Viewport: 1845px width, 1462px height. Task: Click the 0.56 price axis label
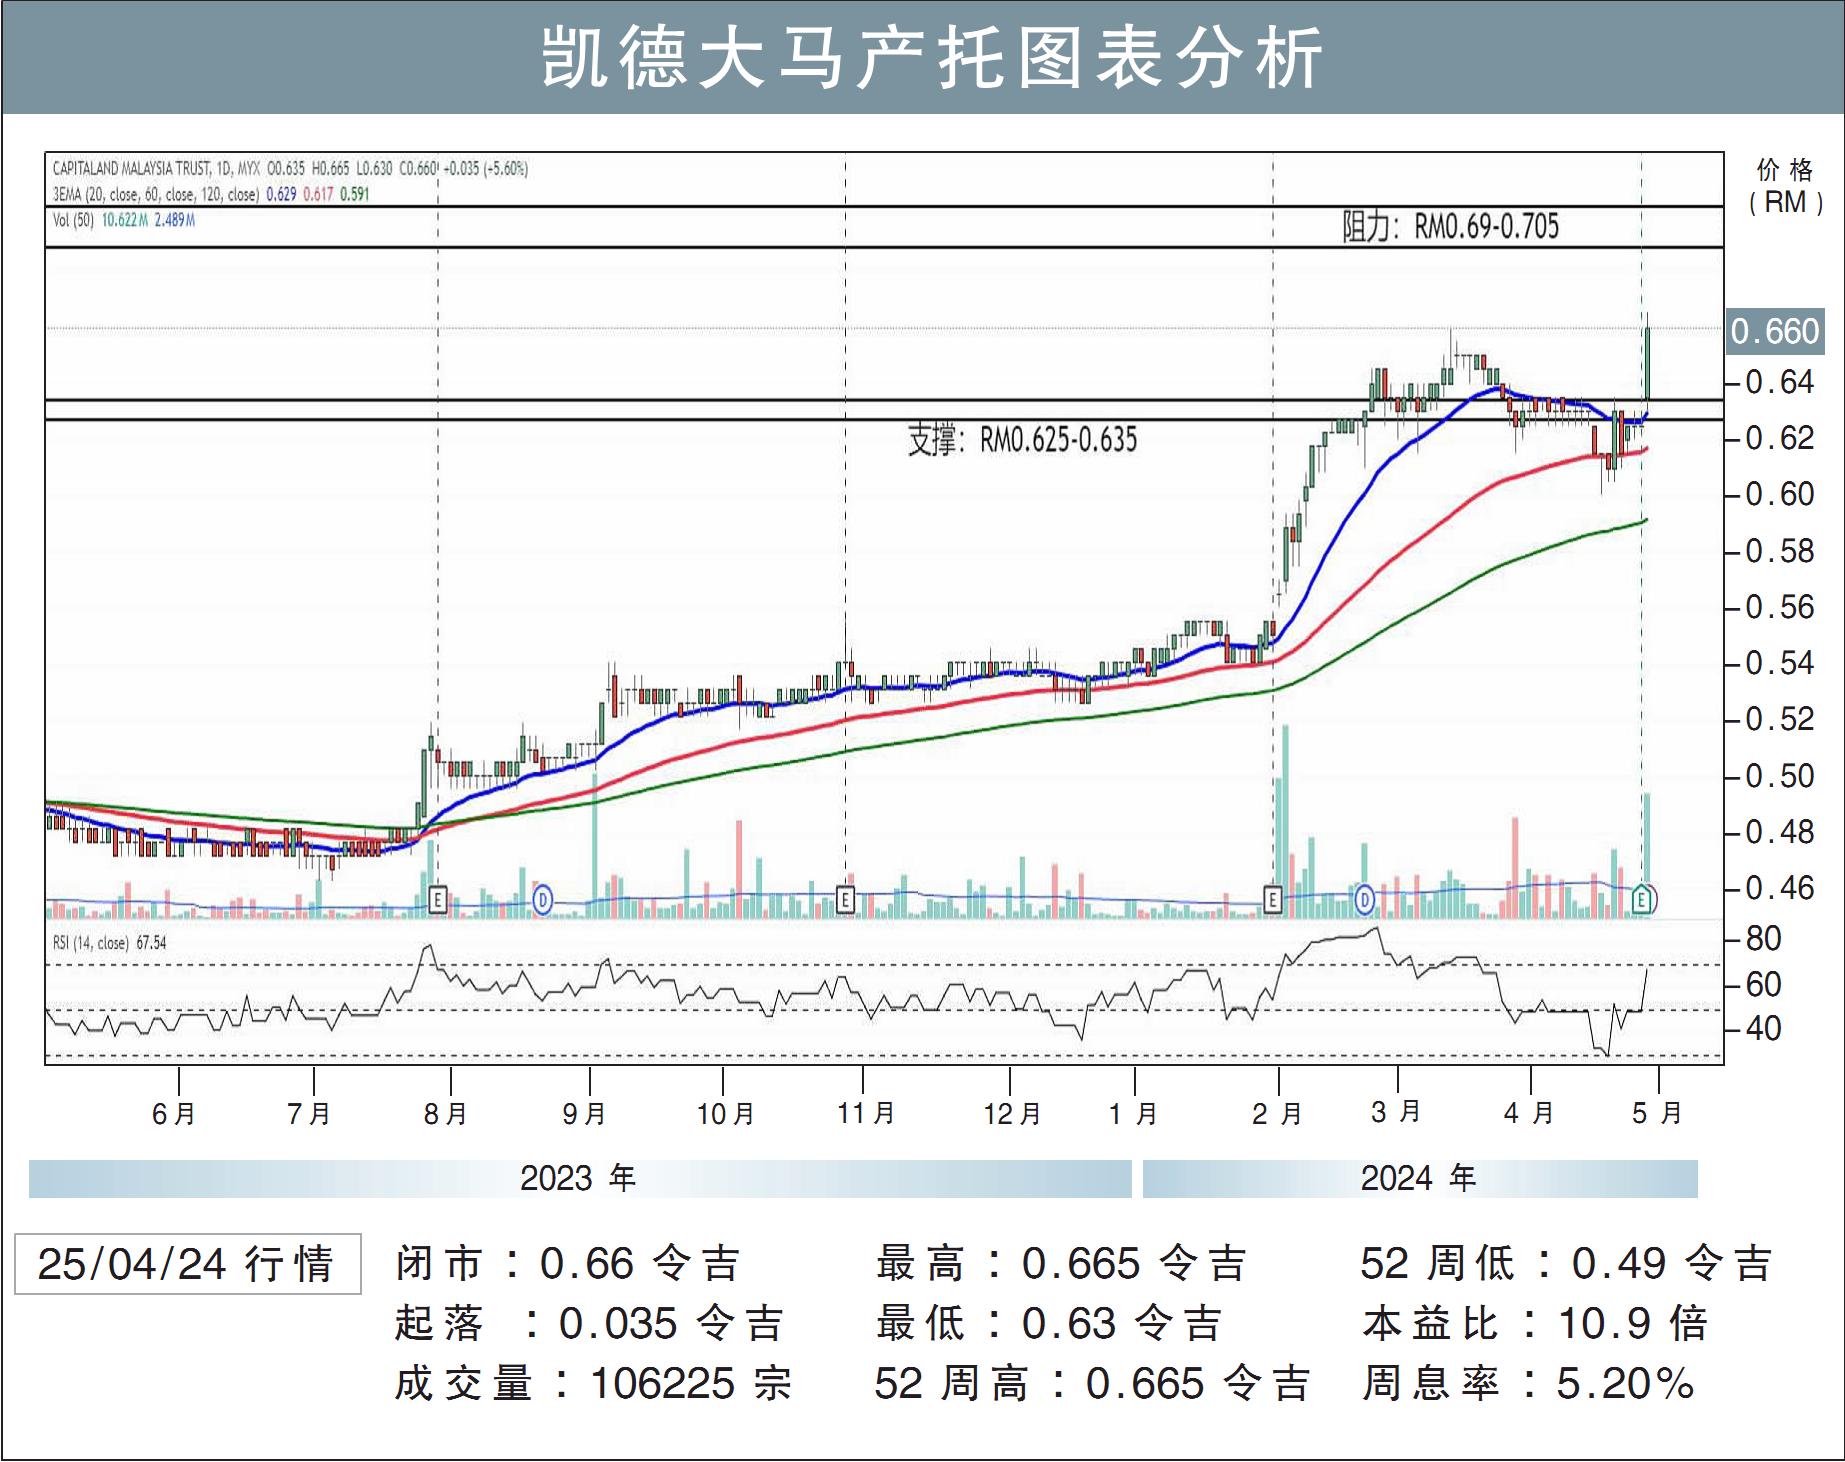[x=1779, y=607]
